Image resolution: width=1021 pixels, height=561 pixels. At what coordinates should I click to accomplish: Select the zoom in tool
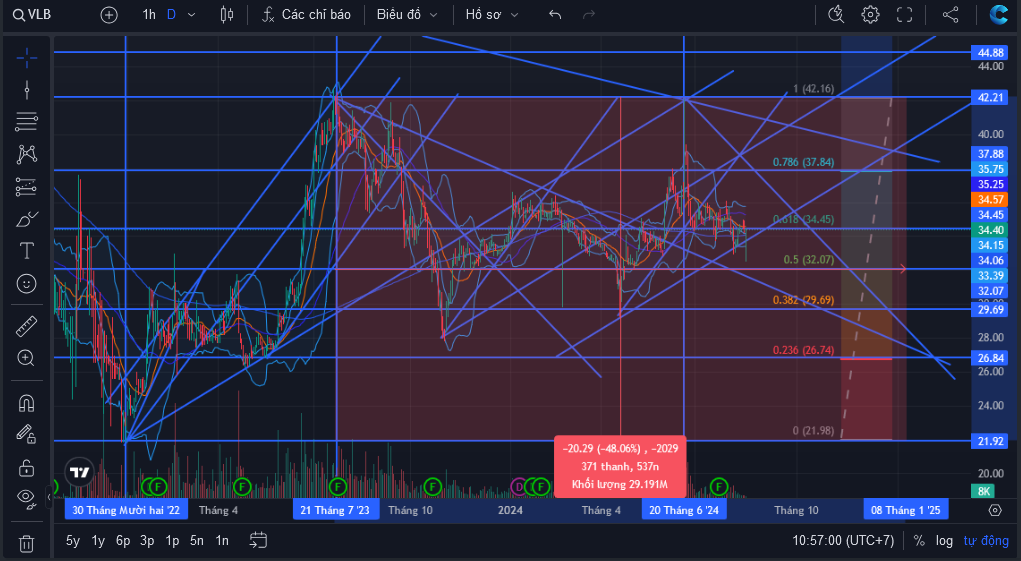click(27, 358)
